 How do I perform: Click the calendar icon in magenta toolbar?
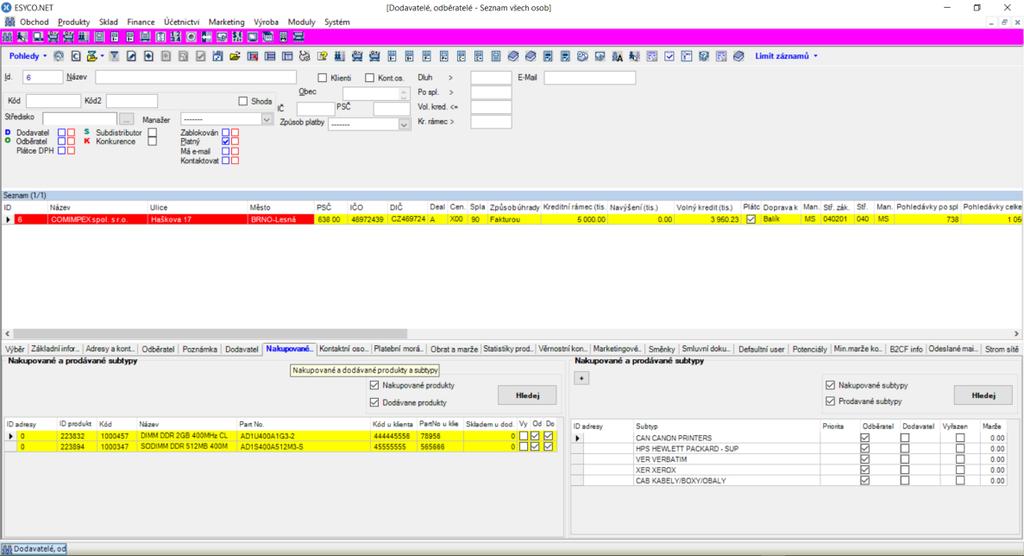pos(268,37)
